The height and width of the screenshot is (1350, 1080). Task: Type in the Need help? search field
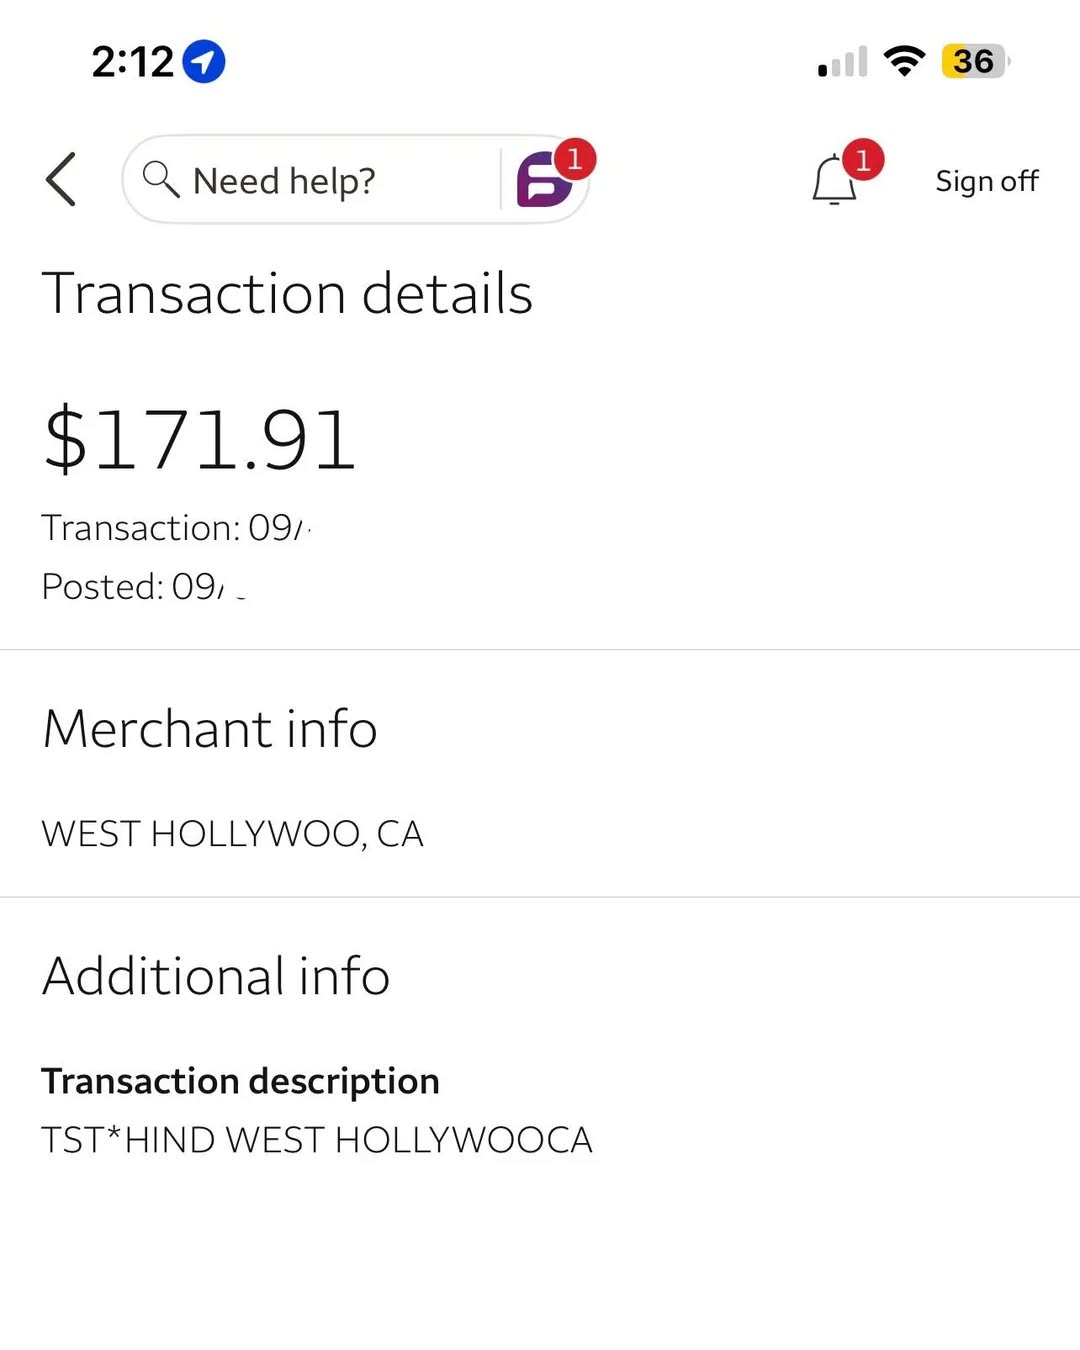[320, 181]
